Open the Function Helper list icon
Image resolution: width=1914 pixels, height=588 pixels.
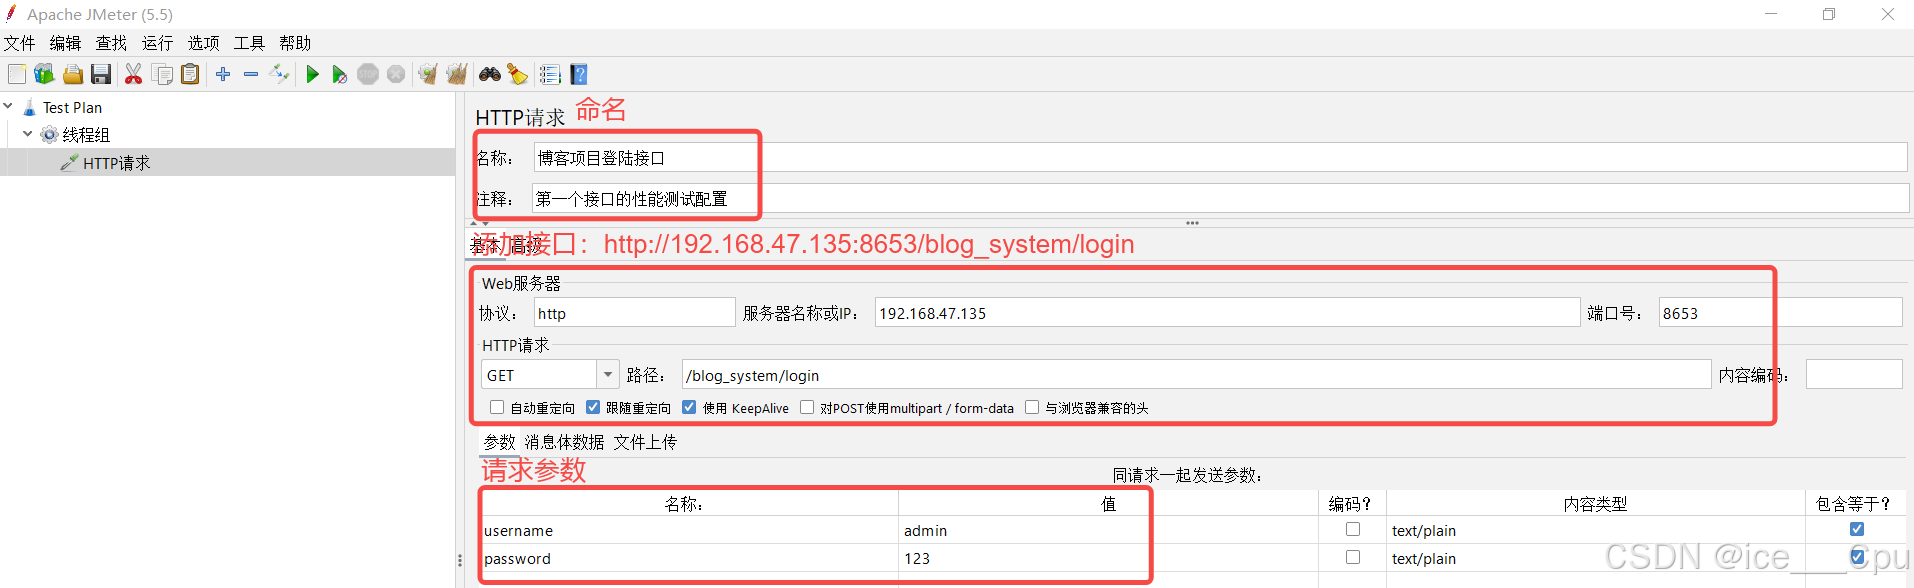tap(550, 74)
